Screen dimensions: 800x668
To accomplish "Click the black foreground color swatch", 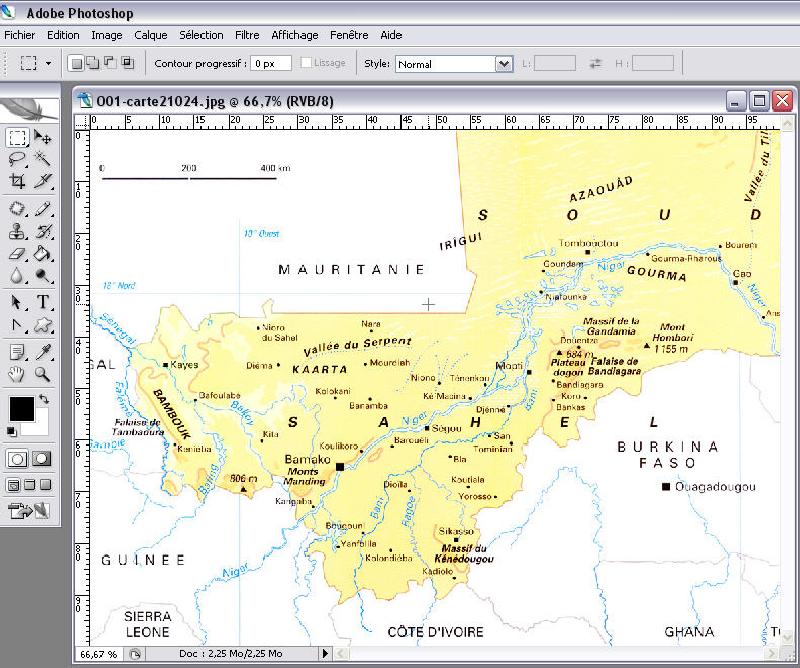I will tap(21, 409).
